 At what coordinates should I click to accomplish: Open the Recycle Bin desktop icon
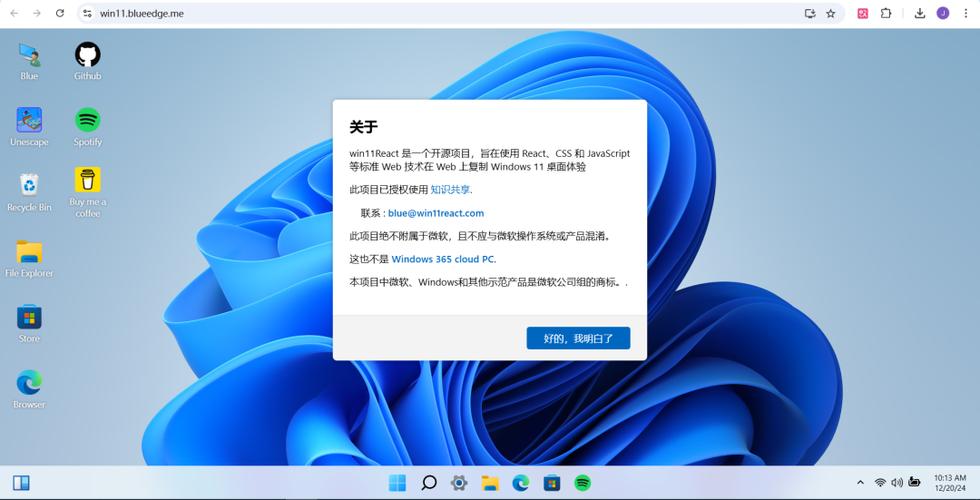click(29, 192)
